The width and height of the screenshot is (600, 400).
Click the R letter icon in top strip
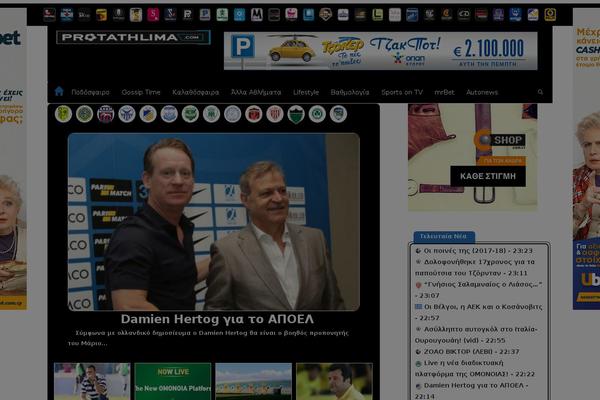[188, 15]
